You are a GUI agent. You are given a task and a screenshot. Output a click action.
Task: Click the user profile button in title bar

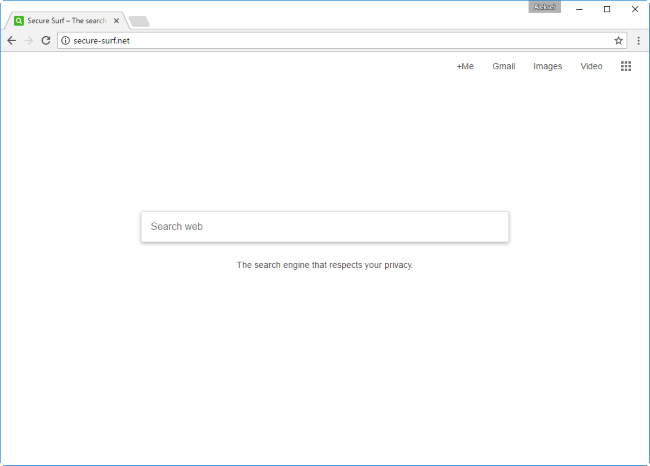pos(544,7)
